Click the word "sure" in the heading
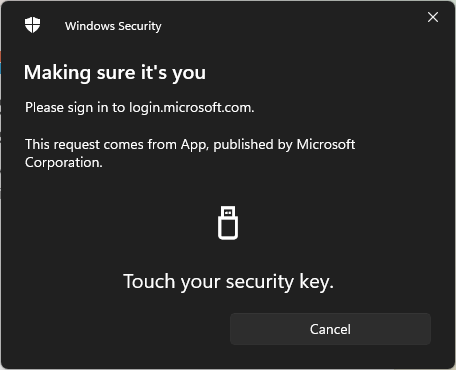Screen dimensions: 456x370 pyautogui.click(x=116, y=73)
